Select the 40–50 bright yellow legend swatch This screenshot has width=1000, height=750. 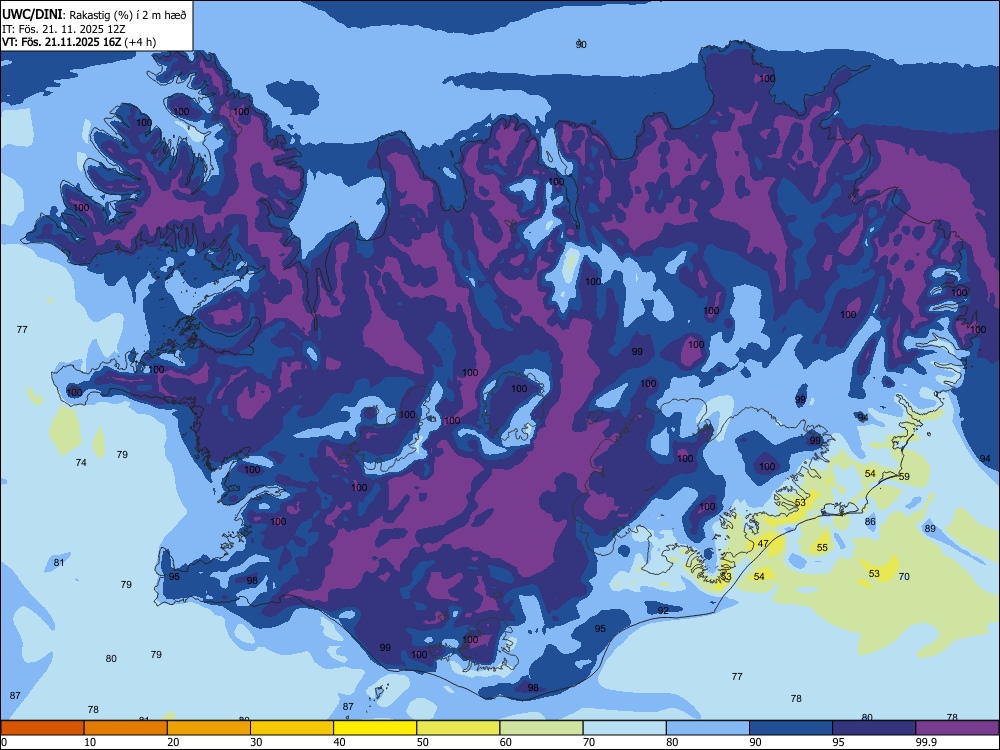tap(375, 728)
